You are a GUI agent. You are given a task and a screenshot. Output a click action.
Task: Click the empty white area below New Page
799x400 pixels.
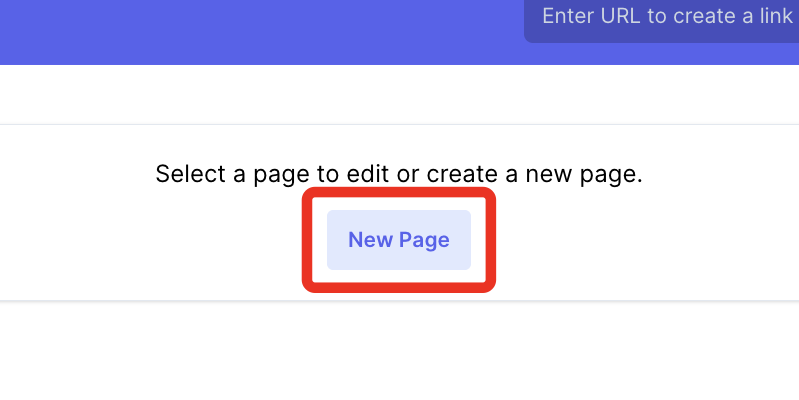[398, 350]
